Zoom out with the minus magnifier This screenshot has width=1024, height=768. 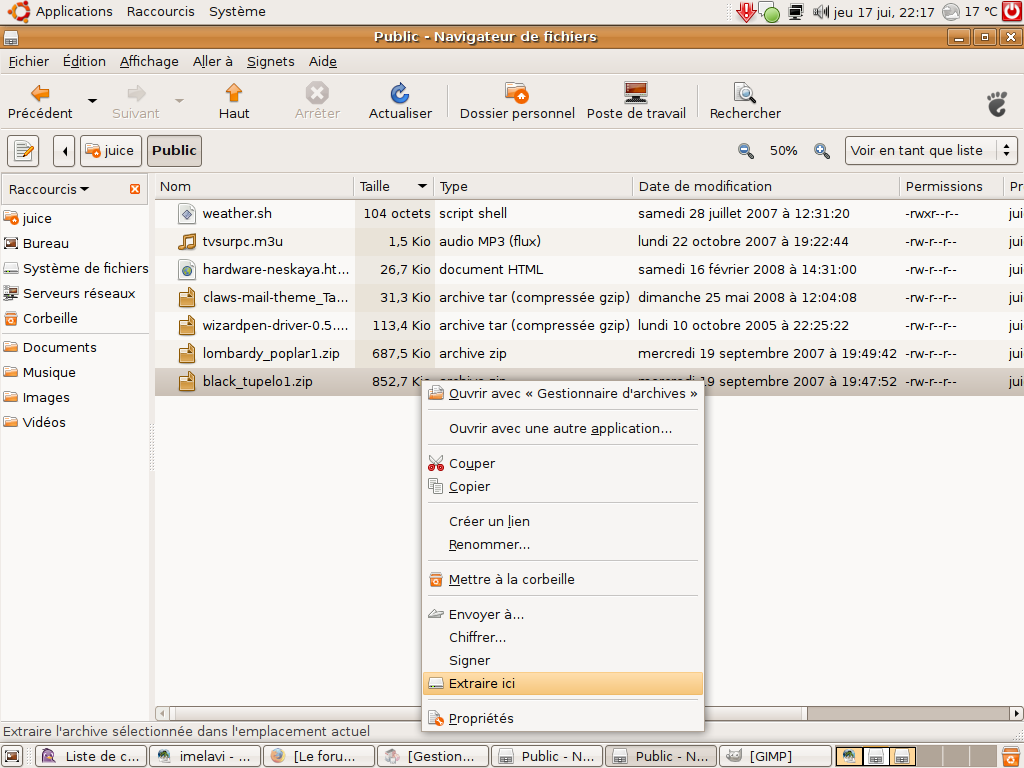(x=746, y=151)
